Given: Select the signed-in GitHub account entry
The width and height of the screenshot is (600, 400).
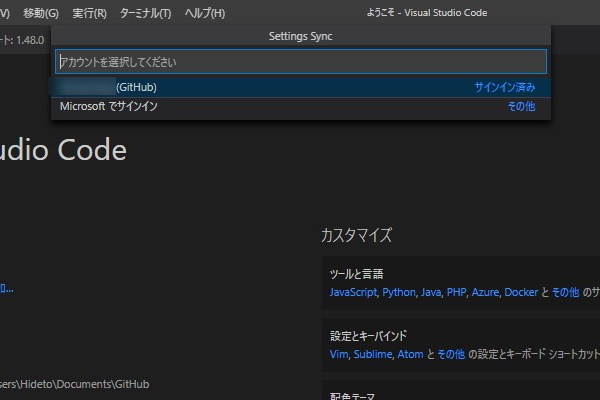Looking at the screenshot, I should (301, 87).
